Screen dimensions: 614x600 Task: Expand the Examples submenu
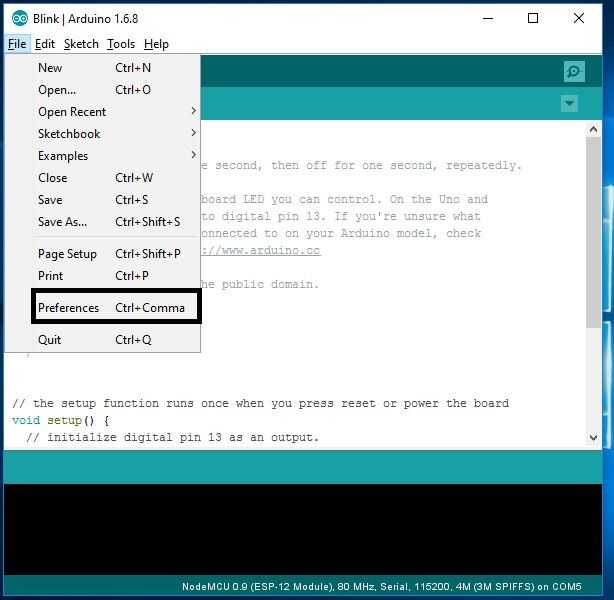pyautogui.click(x=103, y=155)
